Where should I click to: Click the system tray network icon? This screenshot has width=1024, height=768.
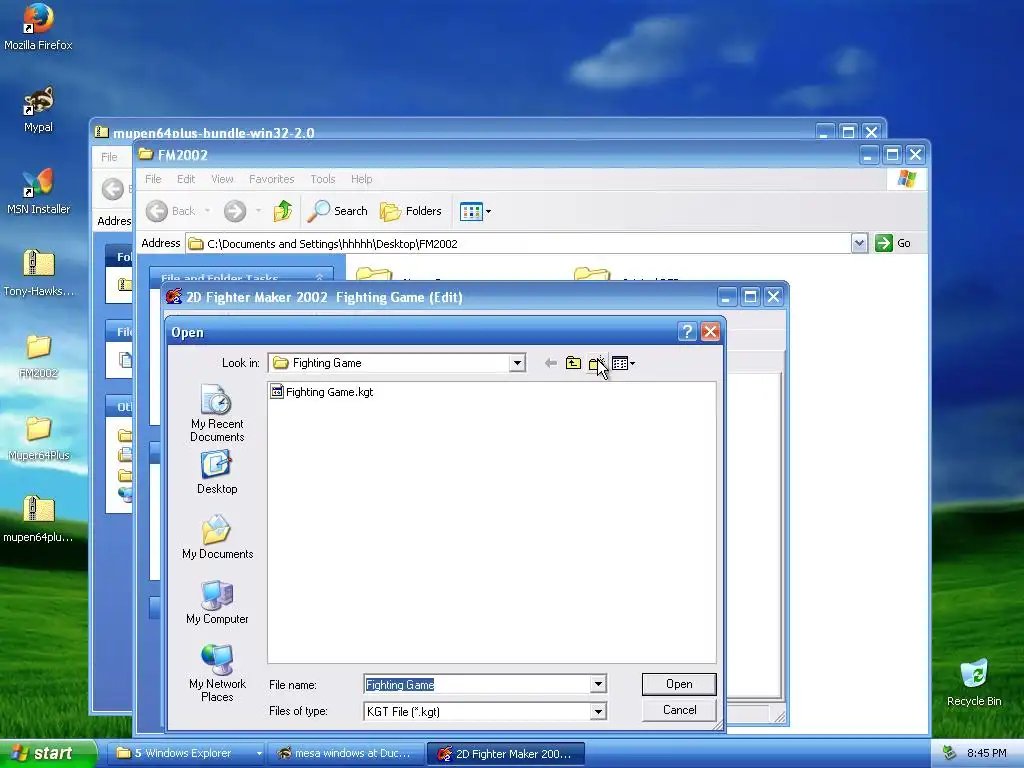949,754
